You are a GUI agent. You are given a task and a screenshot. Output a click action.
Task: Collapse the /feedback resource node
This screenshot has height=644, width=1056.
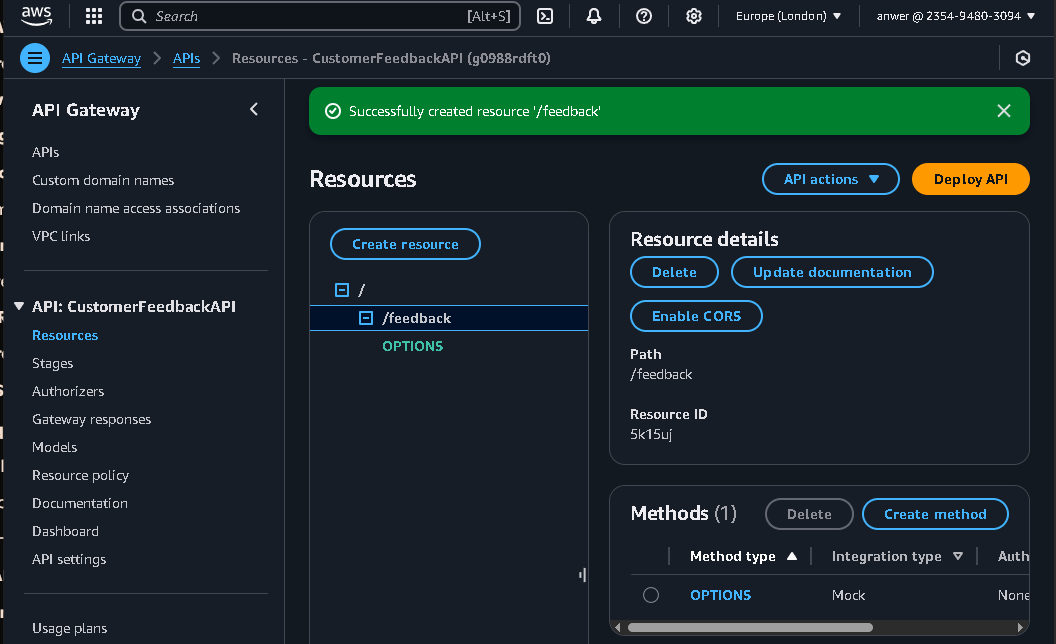[366, 318]
